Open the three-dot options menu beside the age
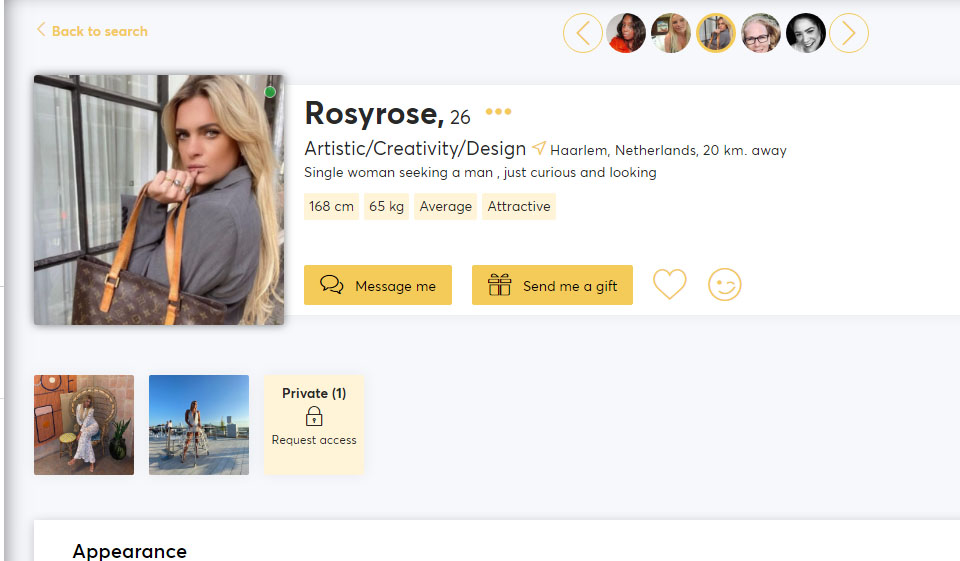The width and height of the screenshot is (960, 561). (498, 112)
